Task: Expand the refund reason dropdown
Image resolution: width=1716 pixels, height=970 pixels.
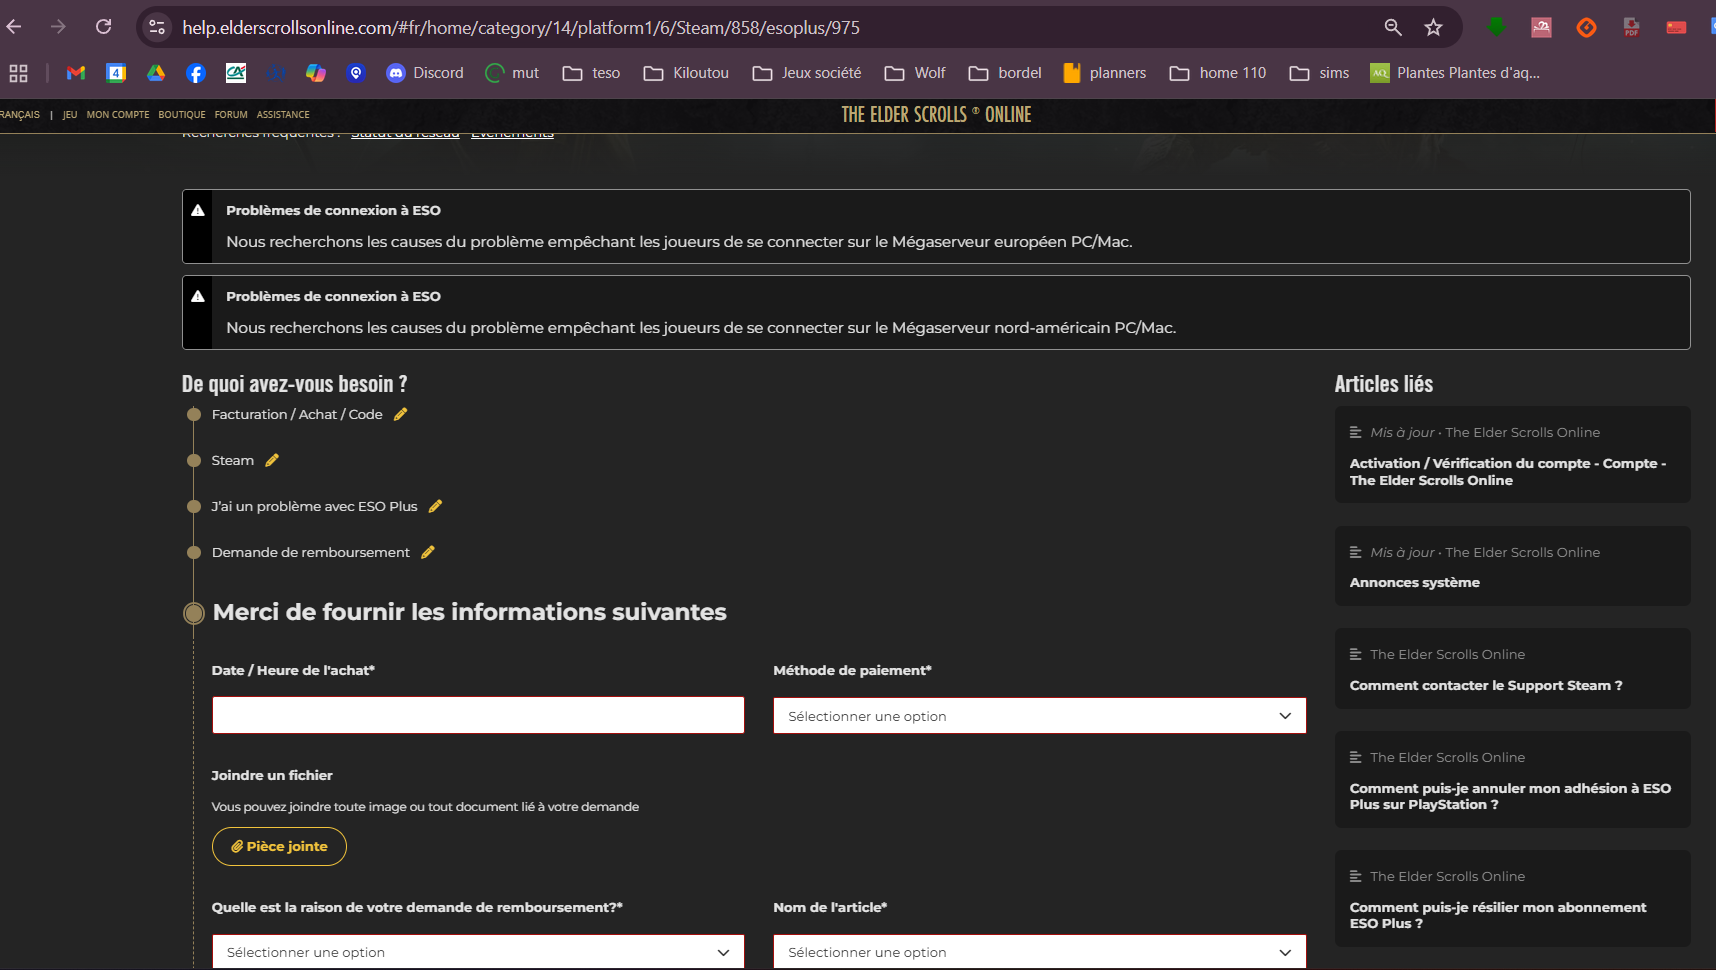Action: tap(478, 952)
